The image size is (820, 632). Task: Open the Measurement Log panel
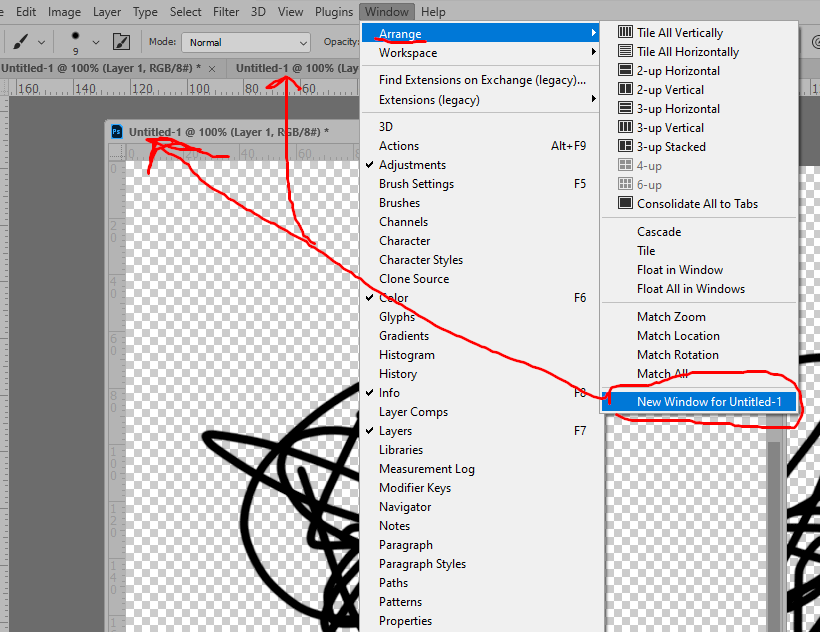480,469
